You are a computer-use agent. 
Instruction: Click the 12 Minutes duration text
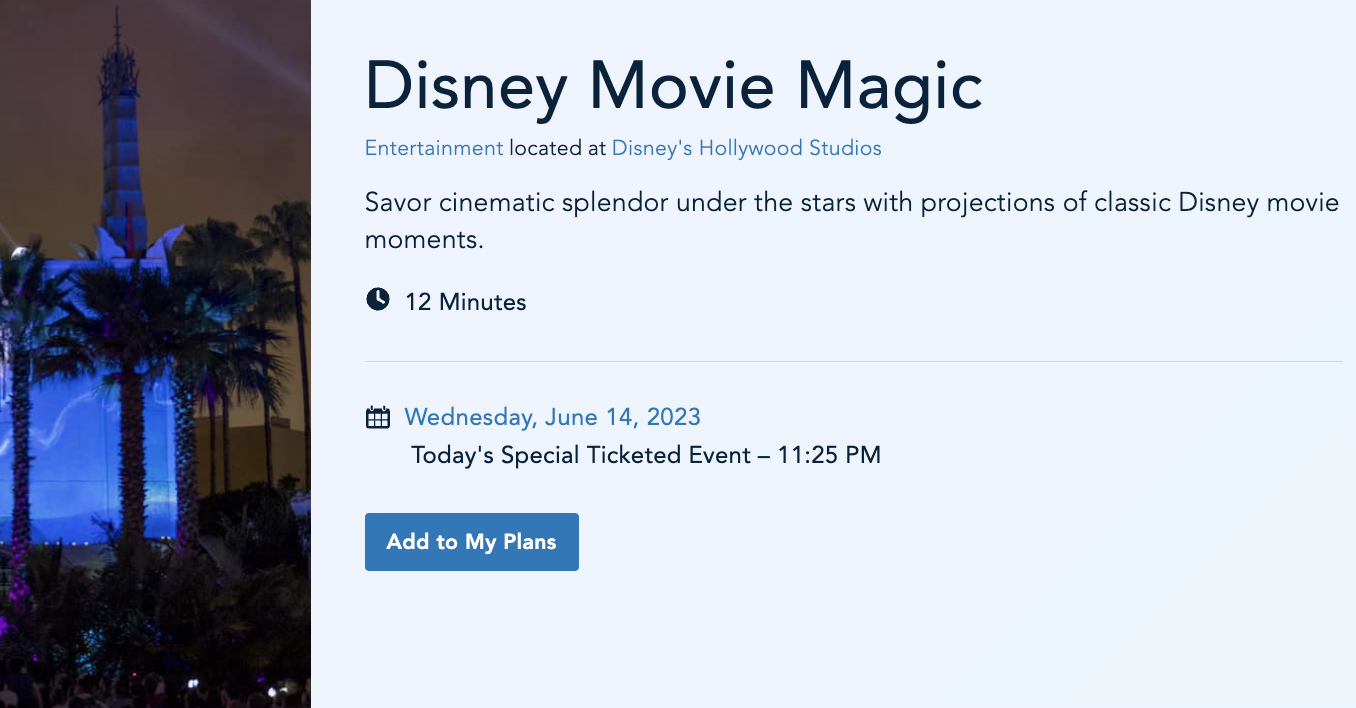click(465, 302)
